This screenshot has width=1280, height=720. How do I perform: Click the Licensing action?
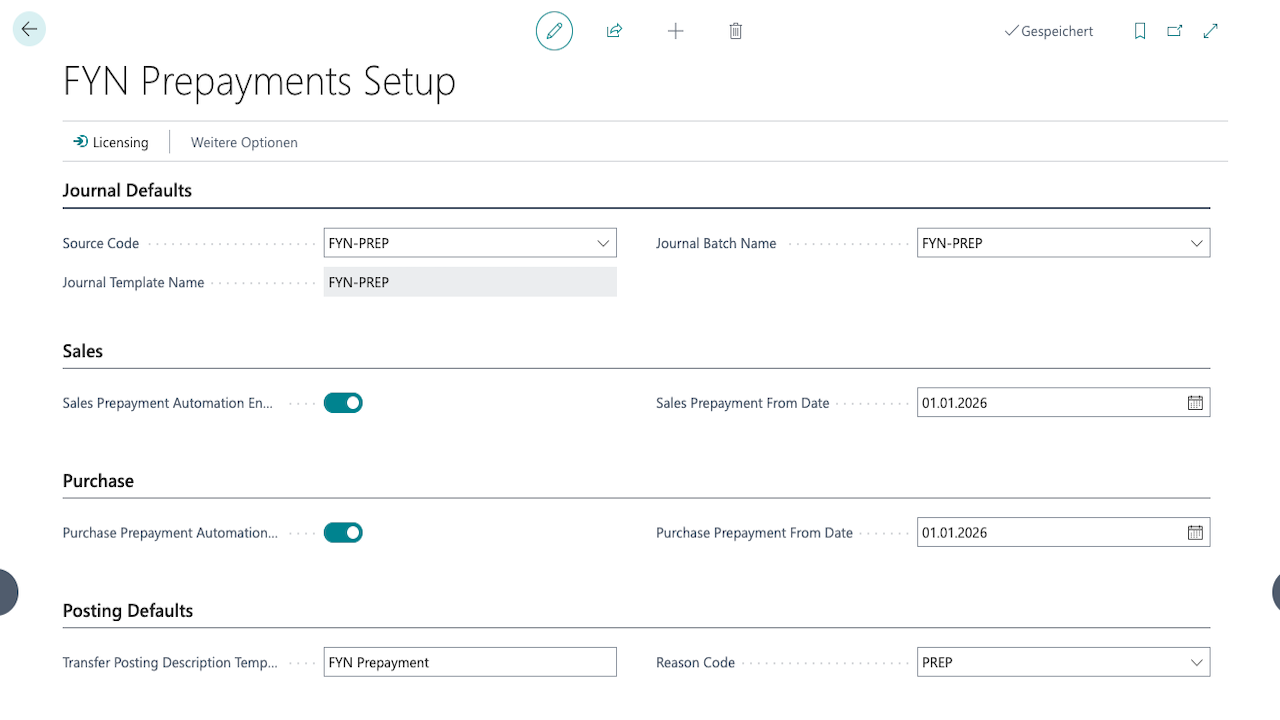[111, 142]
